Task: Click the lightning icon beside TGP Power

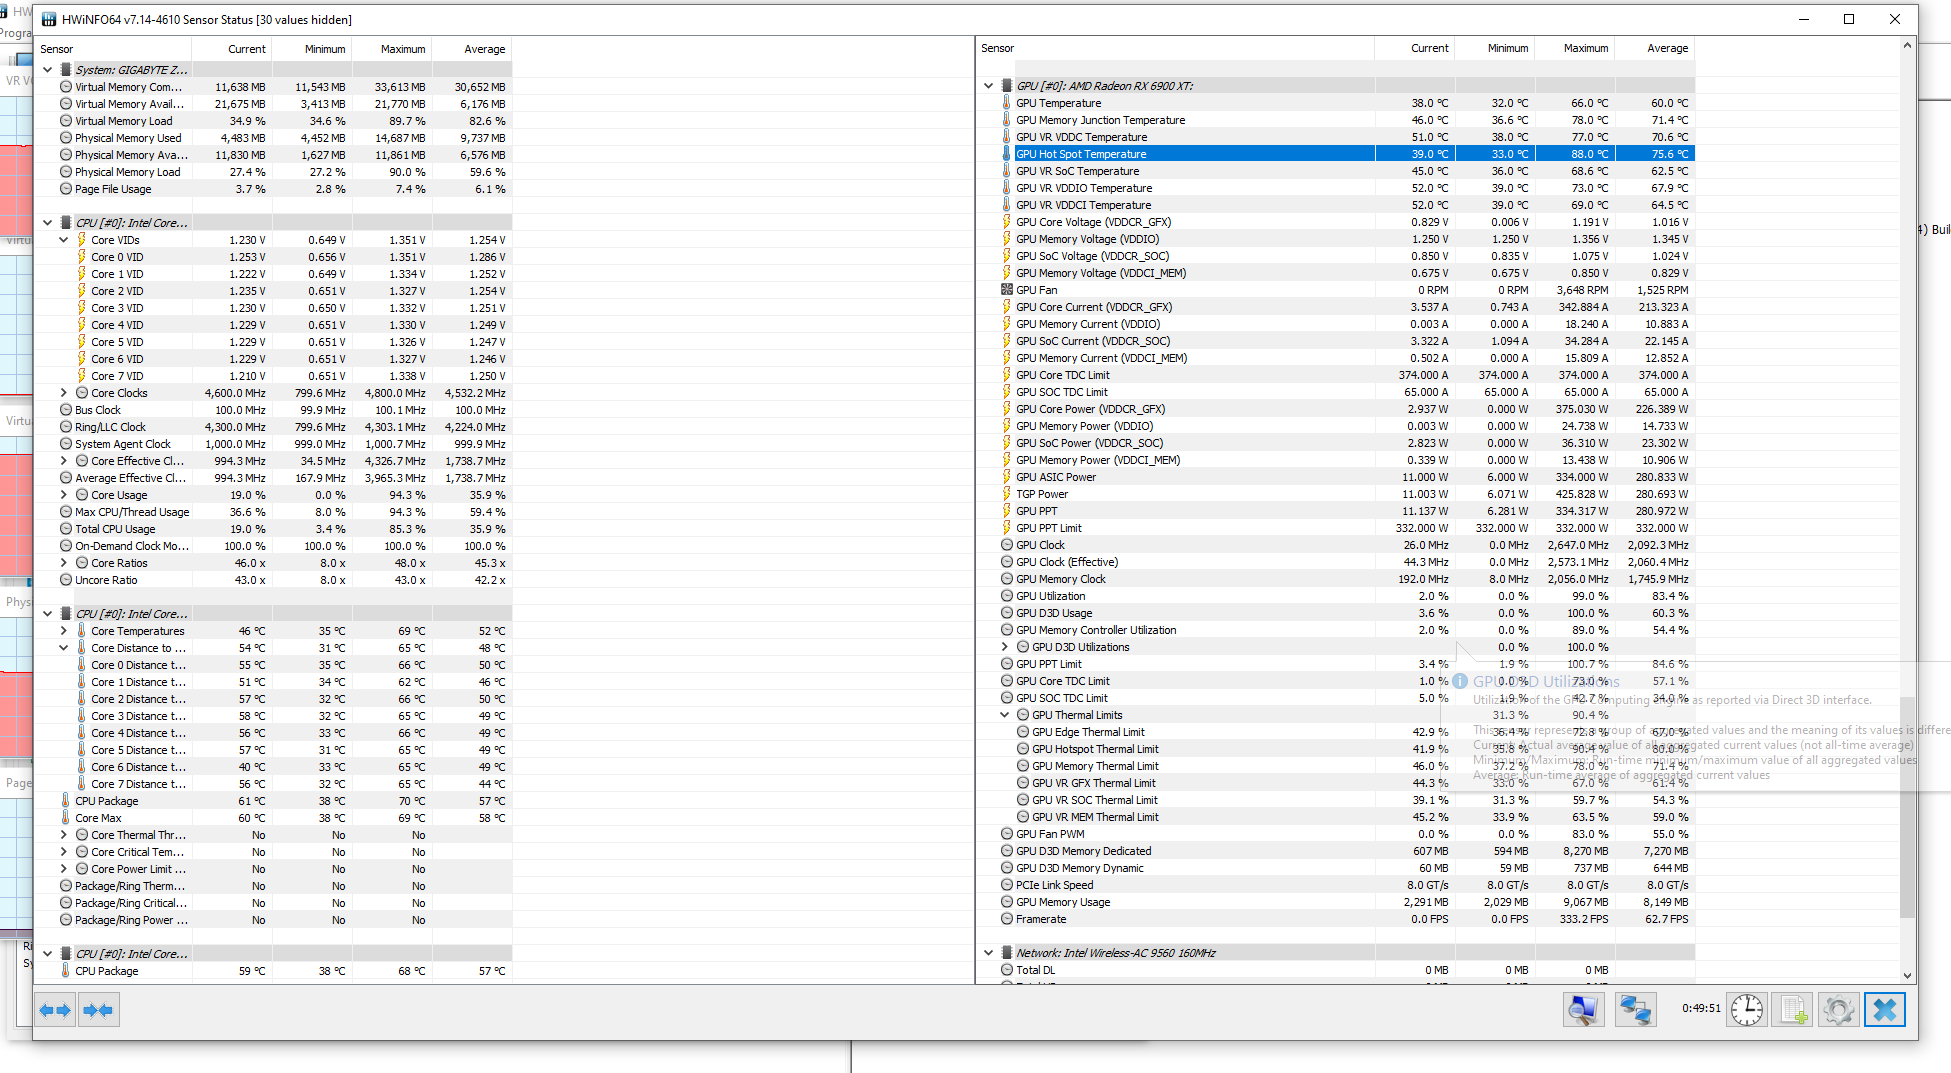Action: (1007, 494)
